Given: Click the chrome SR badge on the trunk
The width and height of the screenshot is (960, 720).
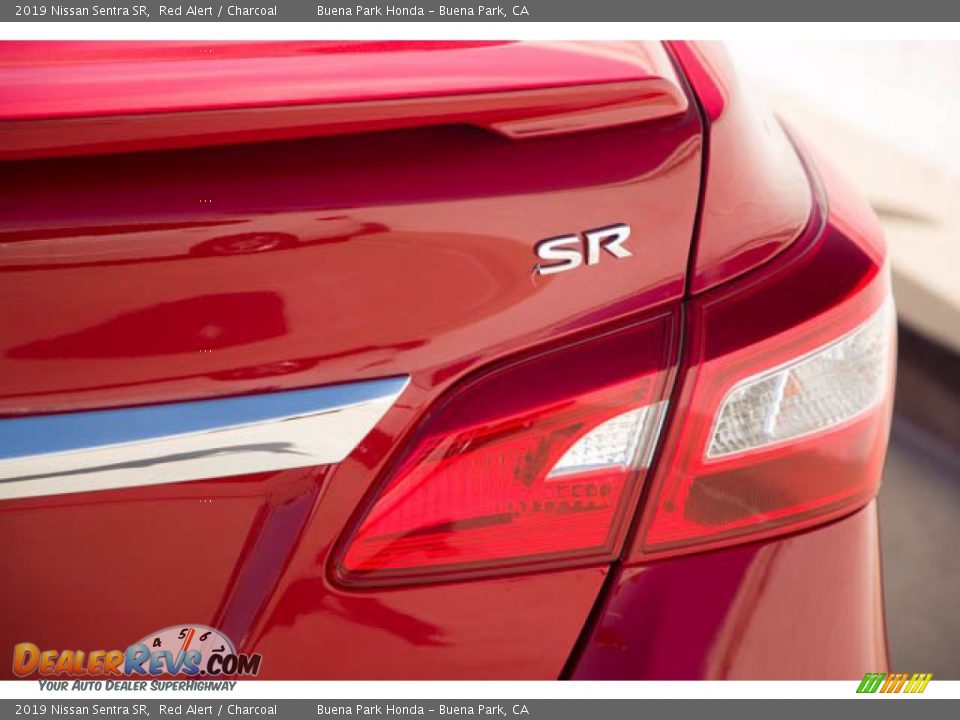Looking at the screenshot, I should coord(582,248).
